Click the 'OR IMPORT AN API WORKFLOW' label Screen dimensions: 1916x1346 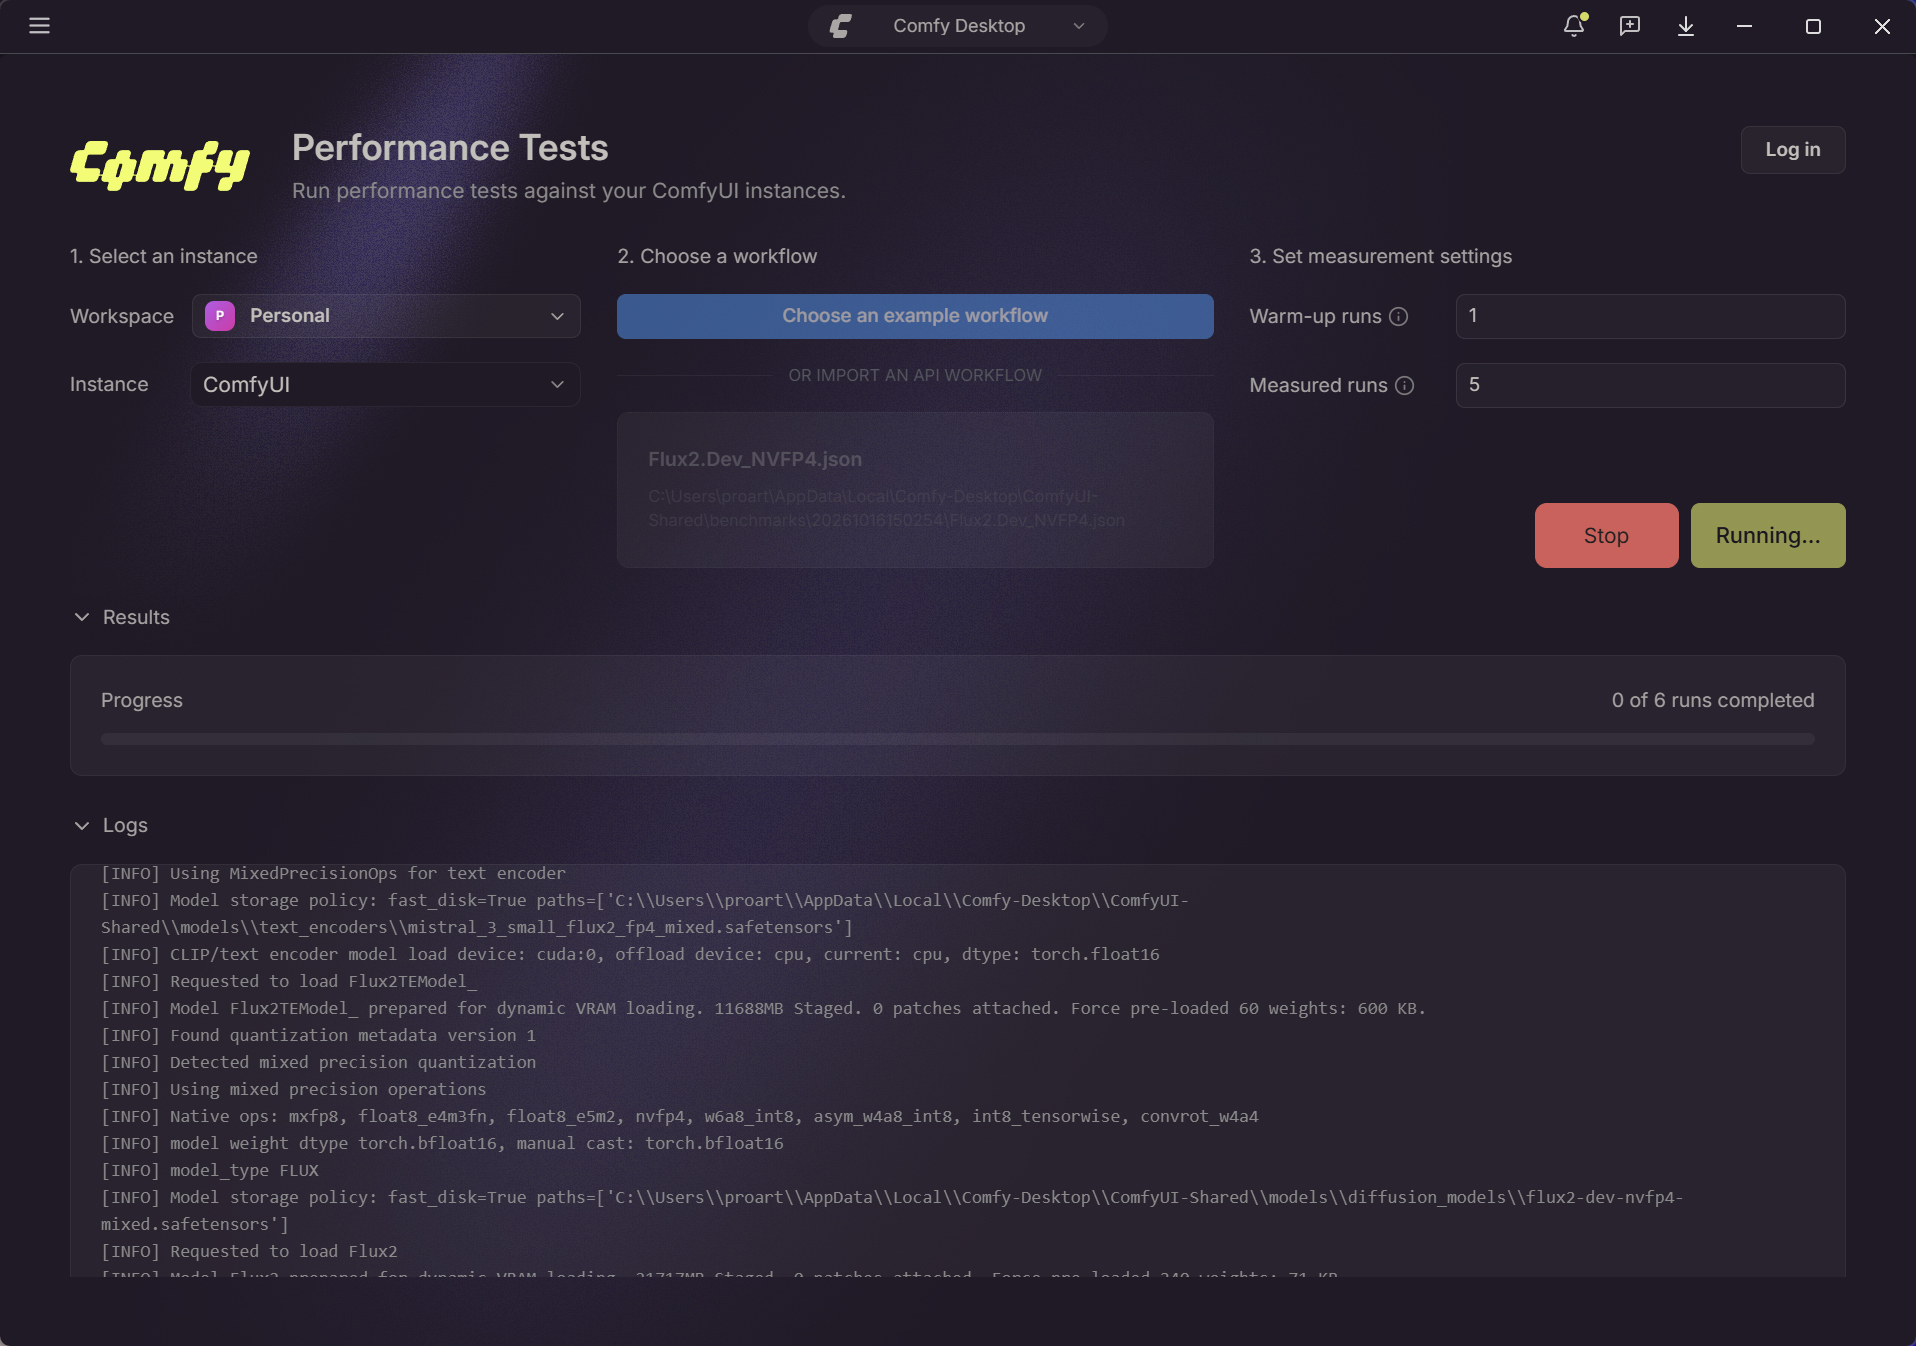point(915,376)
